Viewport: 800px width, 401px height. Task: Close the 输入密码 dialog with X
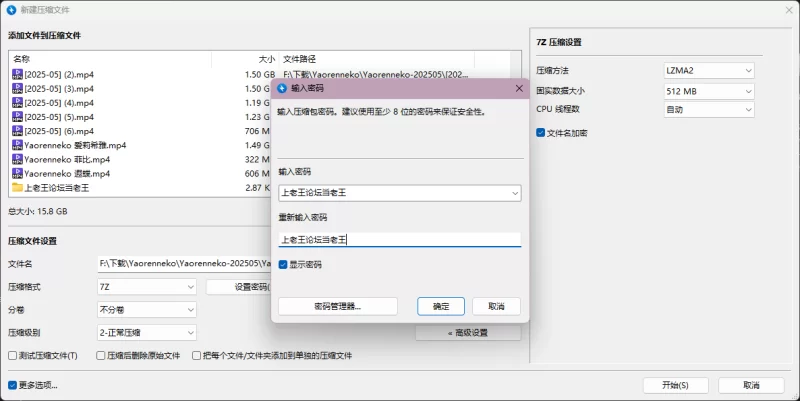coord(518,88)
